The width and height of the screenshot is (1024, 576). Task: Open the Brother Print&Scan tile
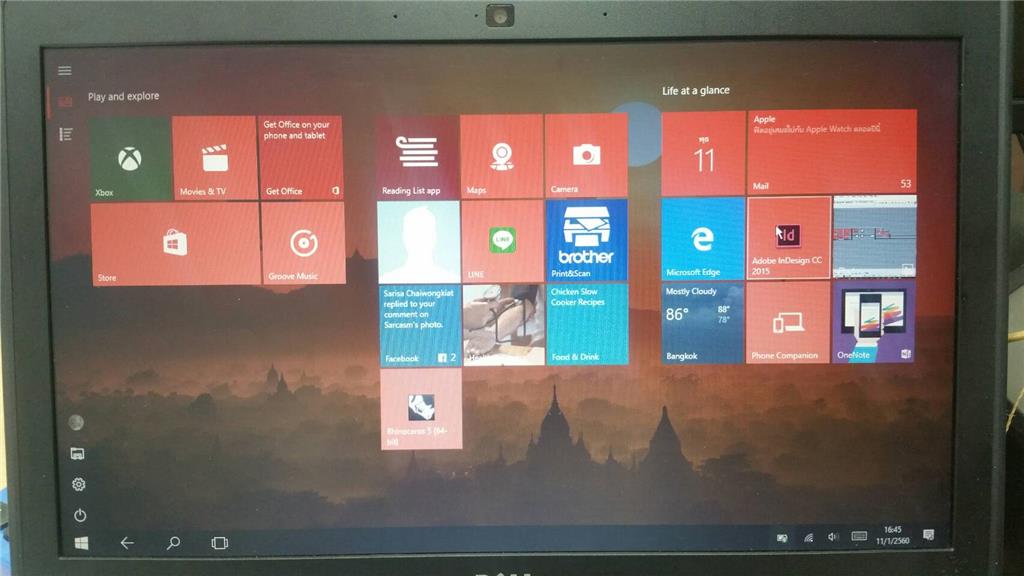586,240
